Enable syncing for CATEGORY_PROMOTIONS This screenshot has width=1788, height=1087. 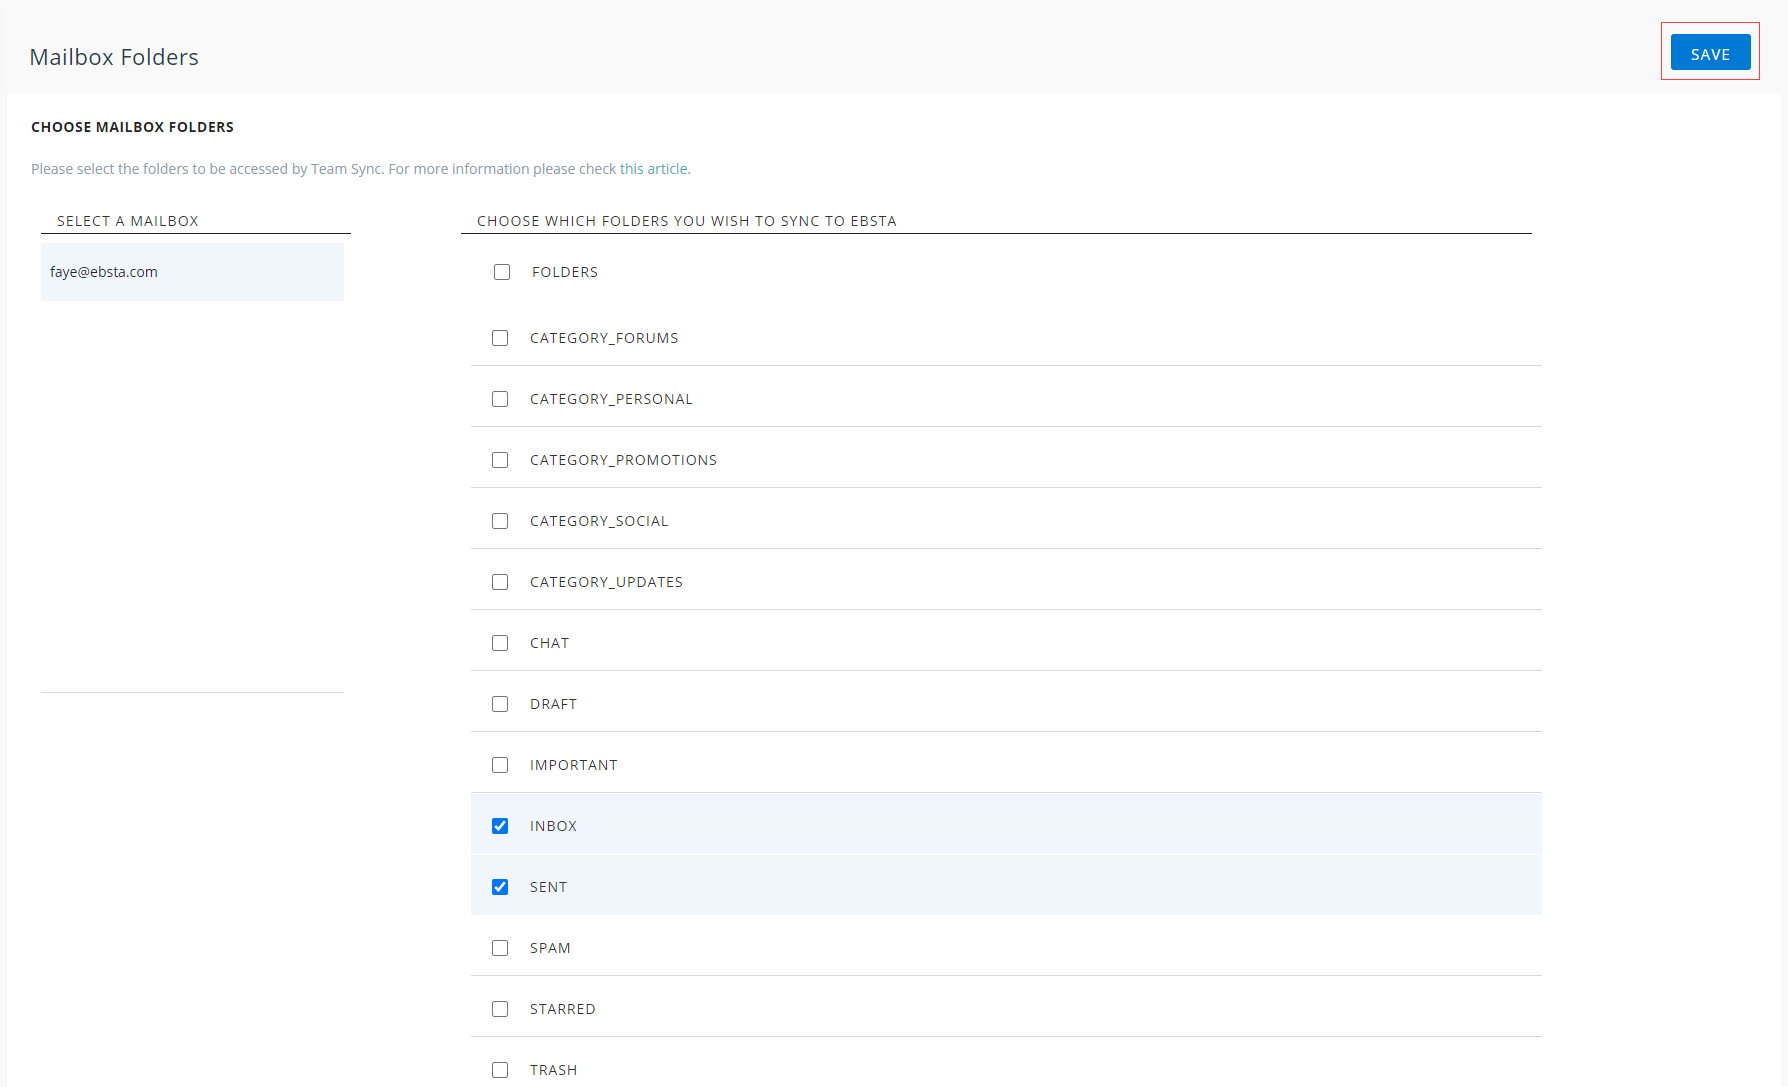tap(500, 460)
